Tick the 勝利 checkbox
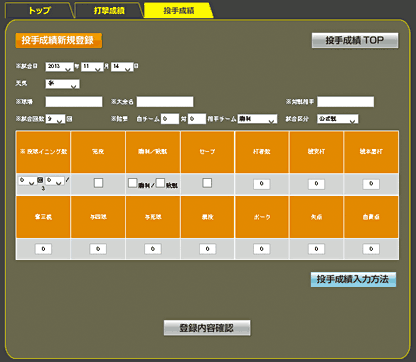The width and height of the screenshot is (416, 362). click(133, 183)
